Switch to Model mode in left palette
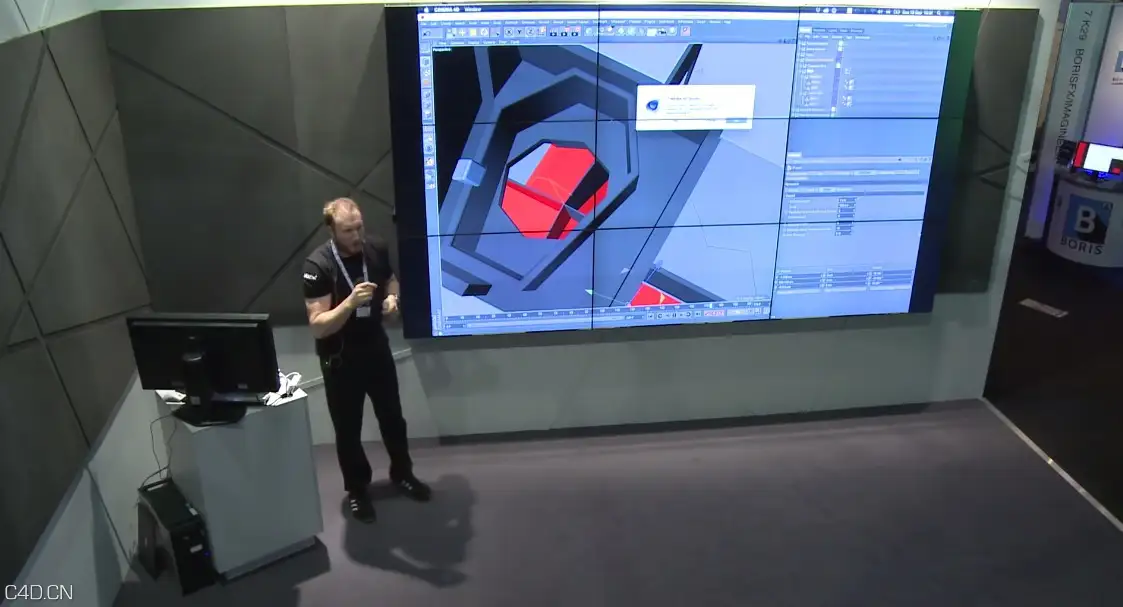This screenshot has height=607, width=1123. coord(425,62)
